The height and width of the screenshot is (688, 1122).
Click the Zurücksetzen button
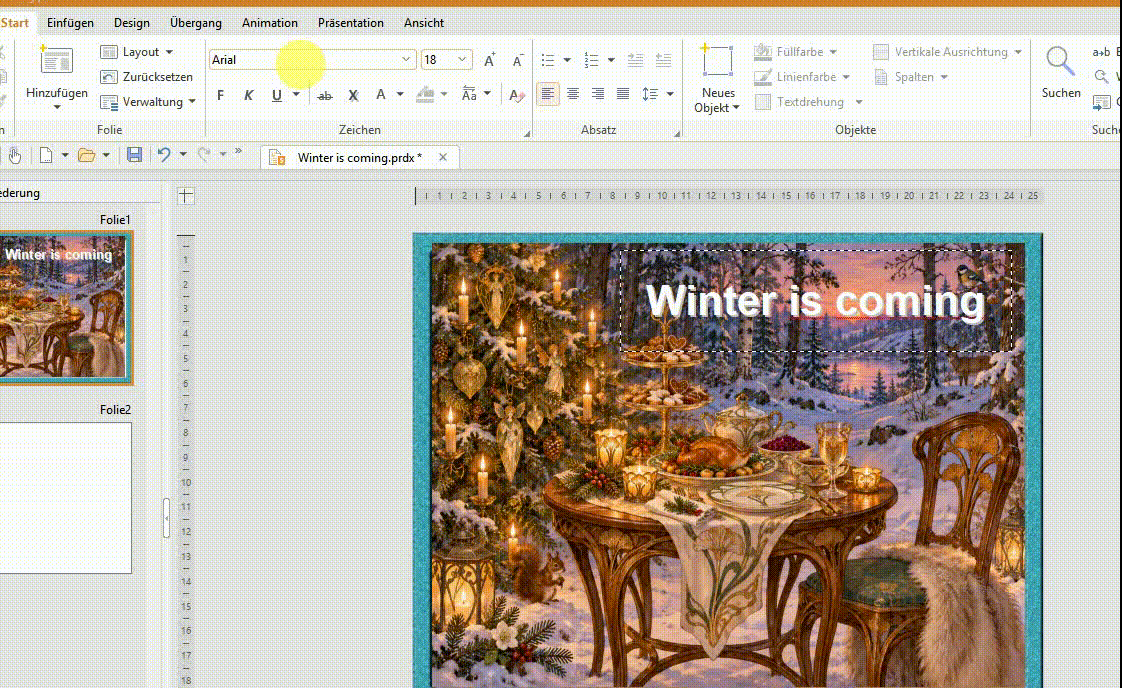pos(147,77)
